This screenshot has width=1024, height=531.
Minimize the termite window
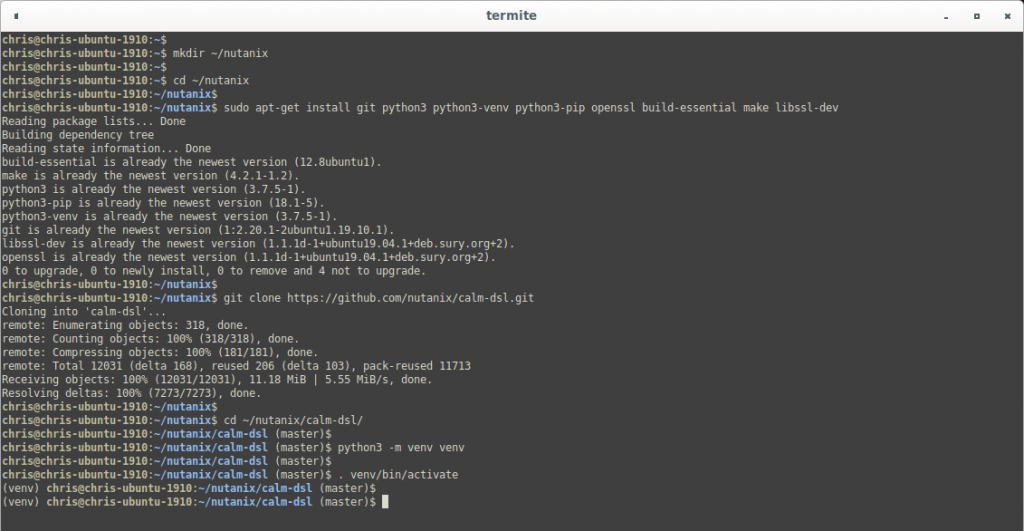pyautogui.click(x=946, y=16)
